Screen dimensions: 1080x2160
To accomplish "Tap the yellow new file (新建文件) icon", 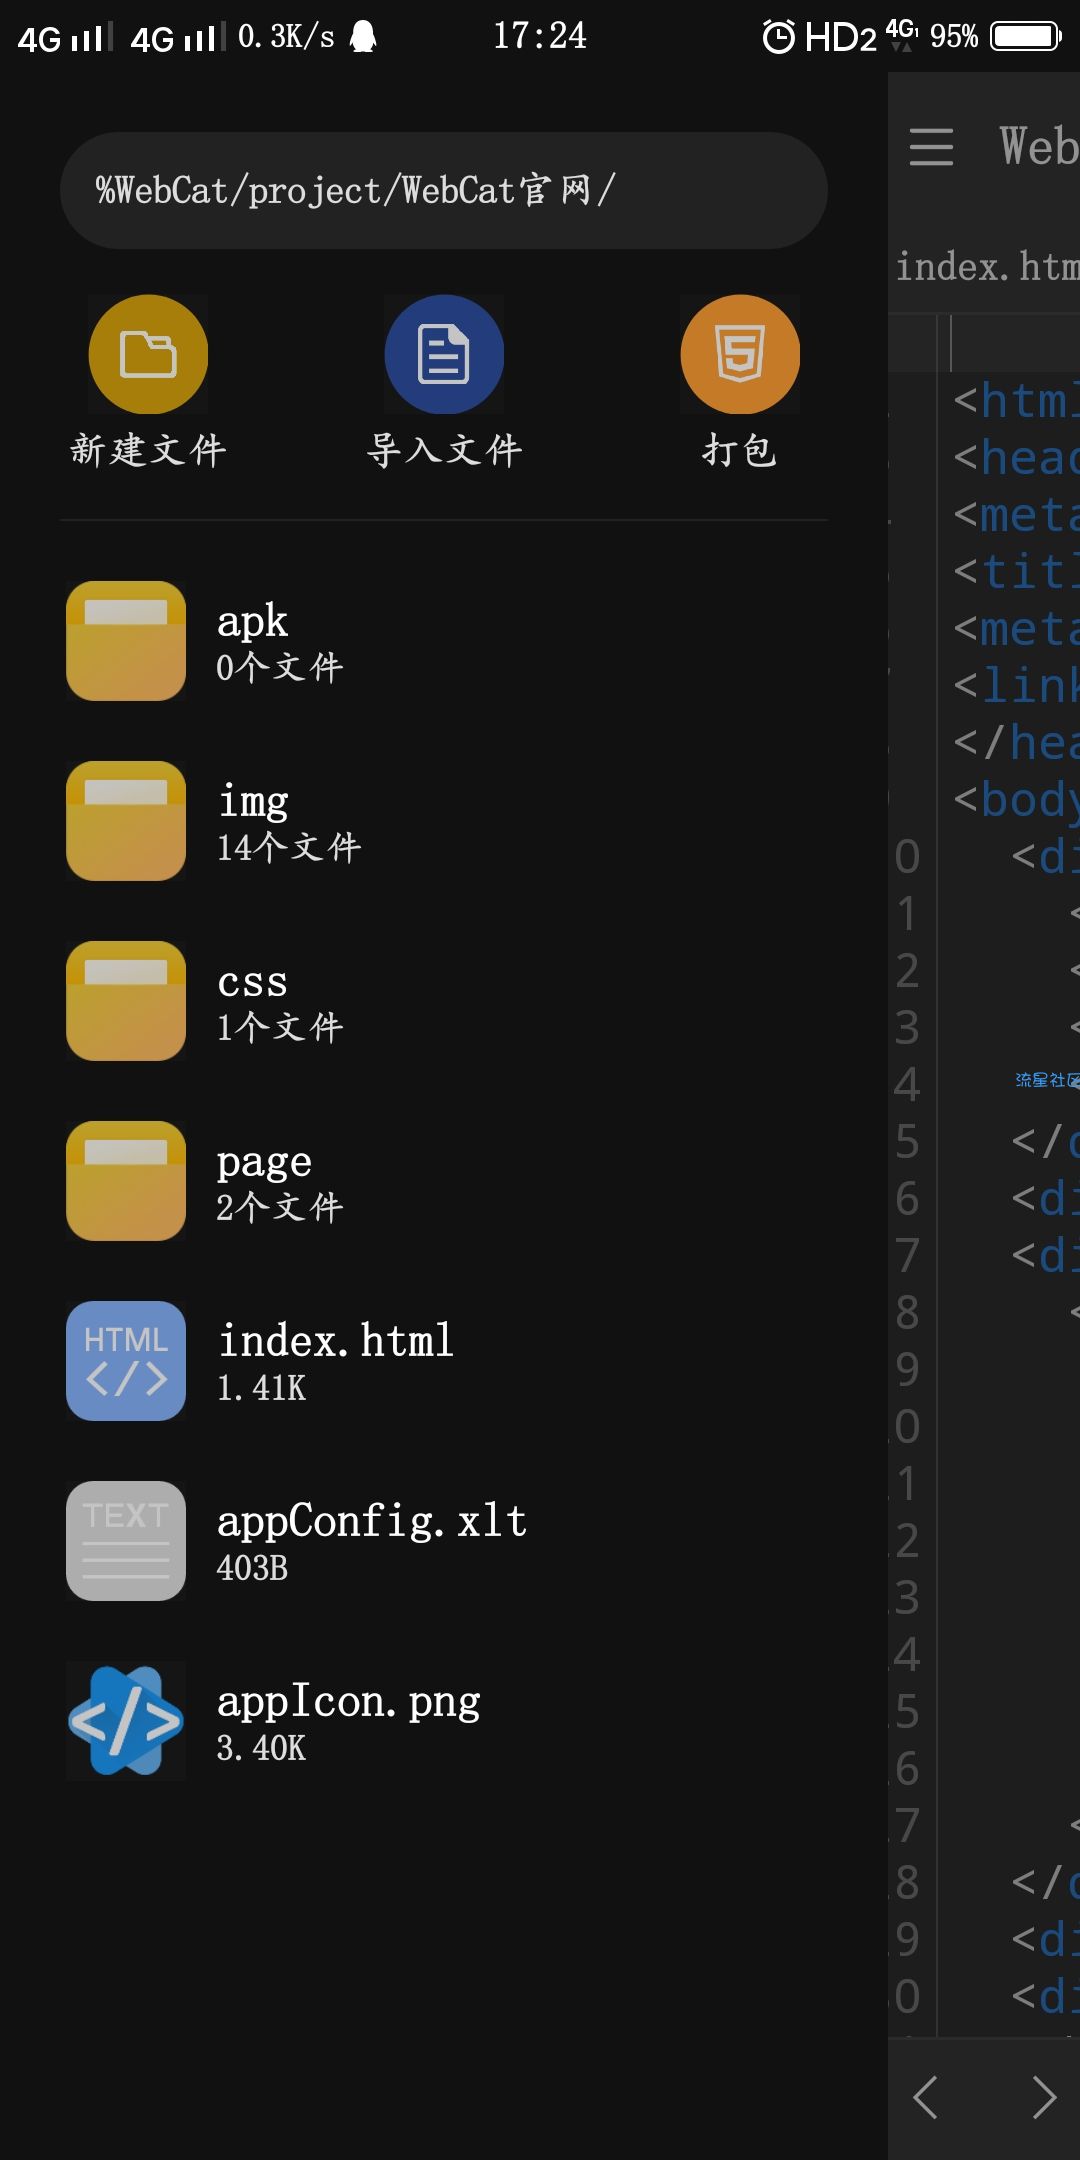I will [148, 354].
